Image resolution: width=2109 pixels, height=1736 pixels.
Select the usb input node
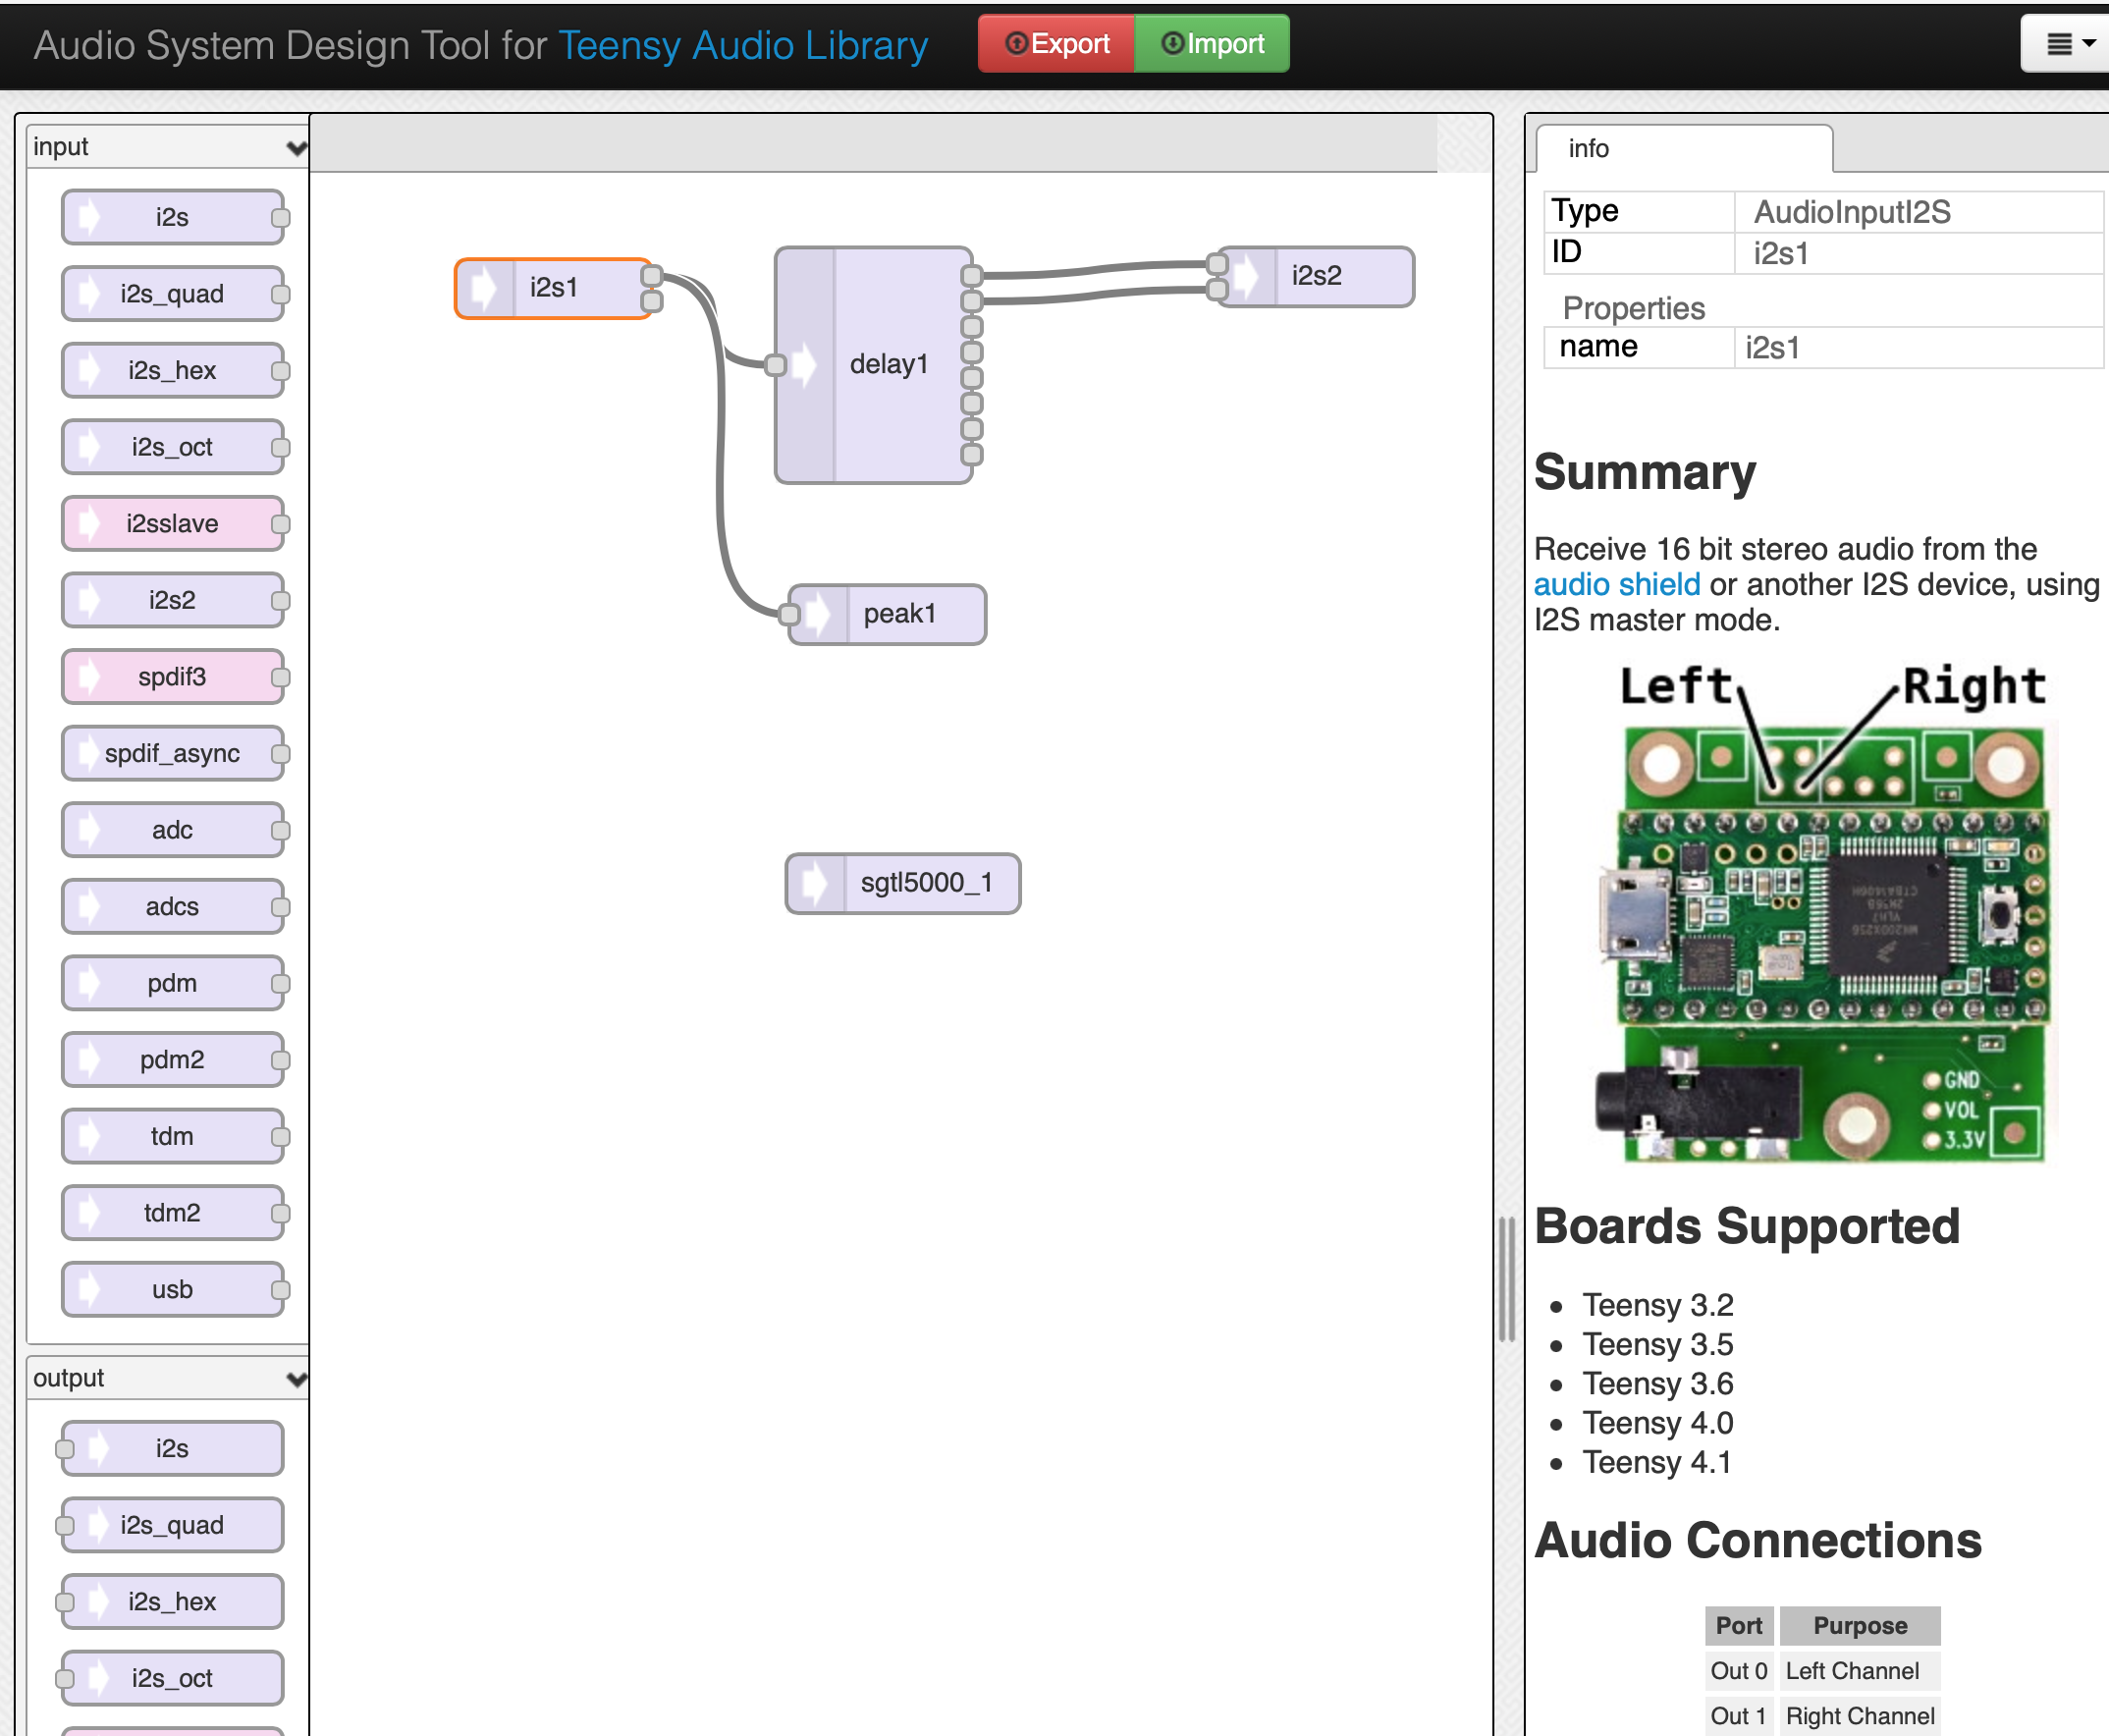[173, 1289]
